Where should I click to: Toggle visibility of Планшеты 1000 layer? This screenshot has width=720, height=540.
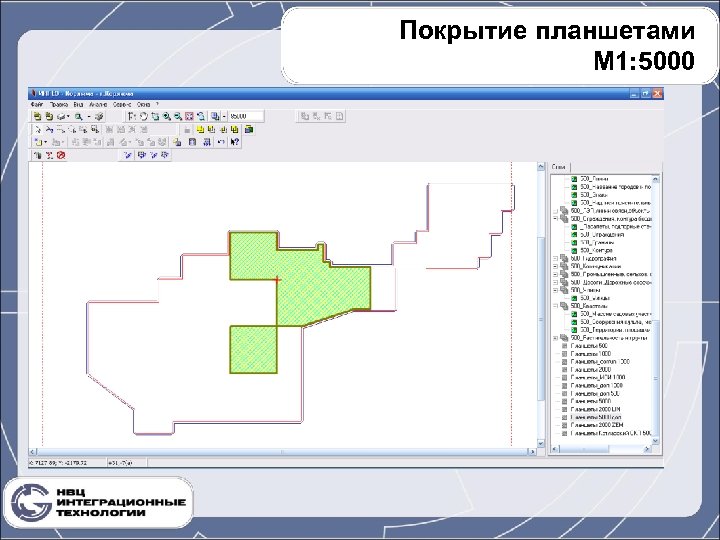(565, 354)
